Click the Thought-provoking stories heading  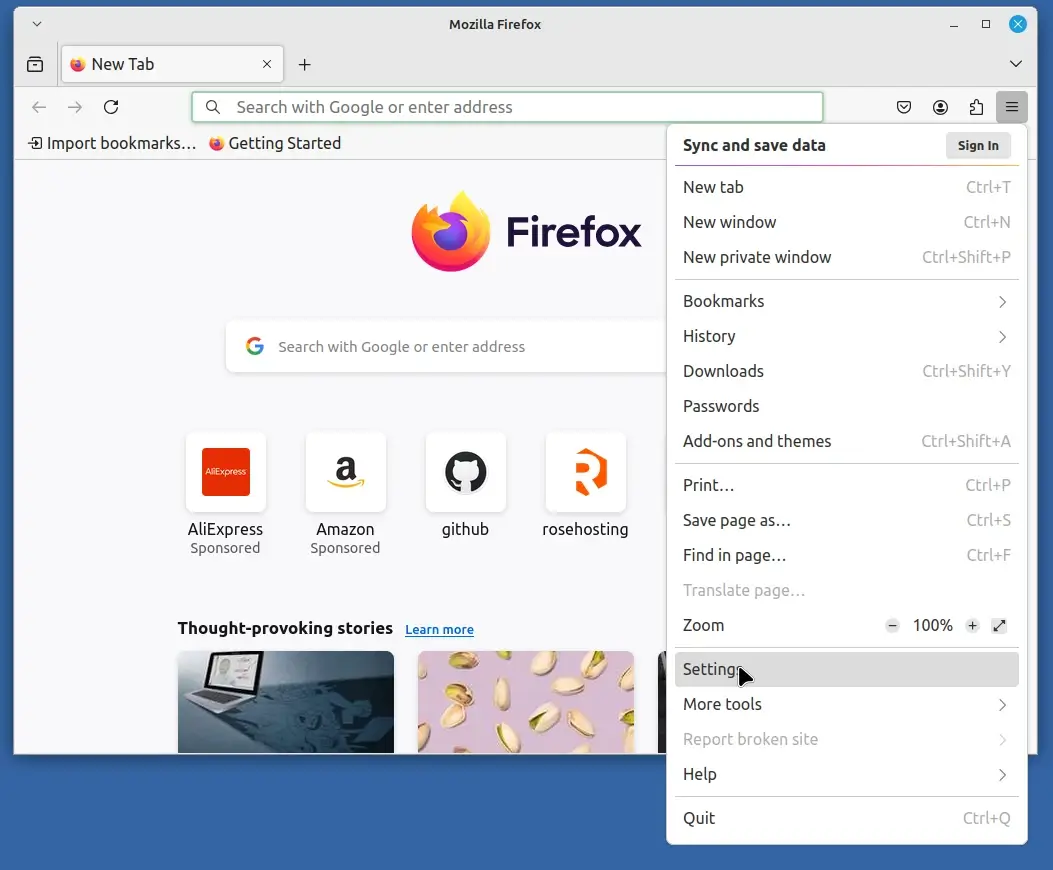pyautogui.click(x=285, y=628)
